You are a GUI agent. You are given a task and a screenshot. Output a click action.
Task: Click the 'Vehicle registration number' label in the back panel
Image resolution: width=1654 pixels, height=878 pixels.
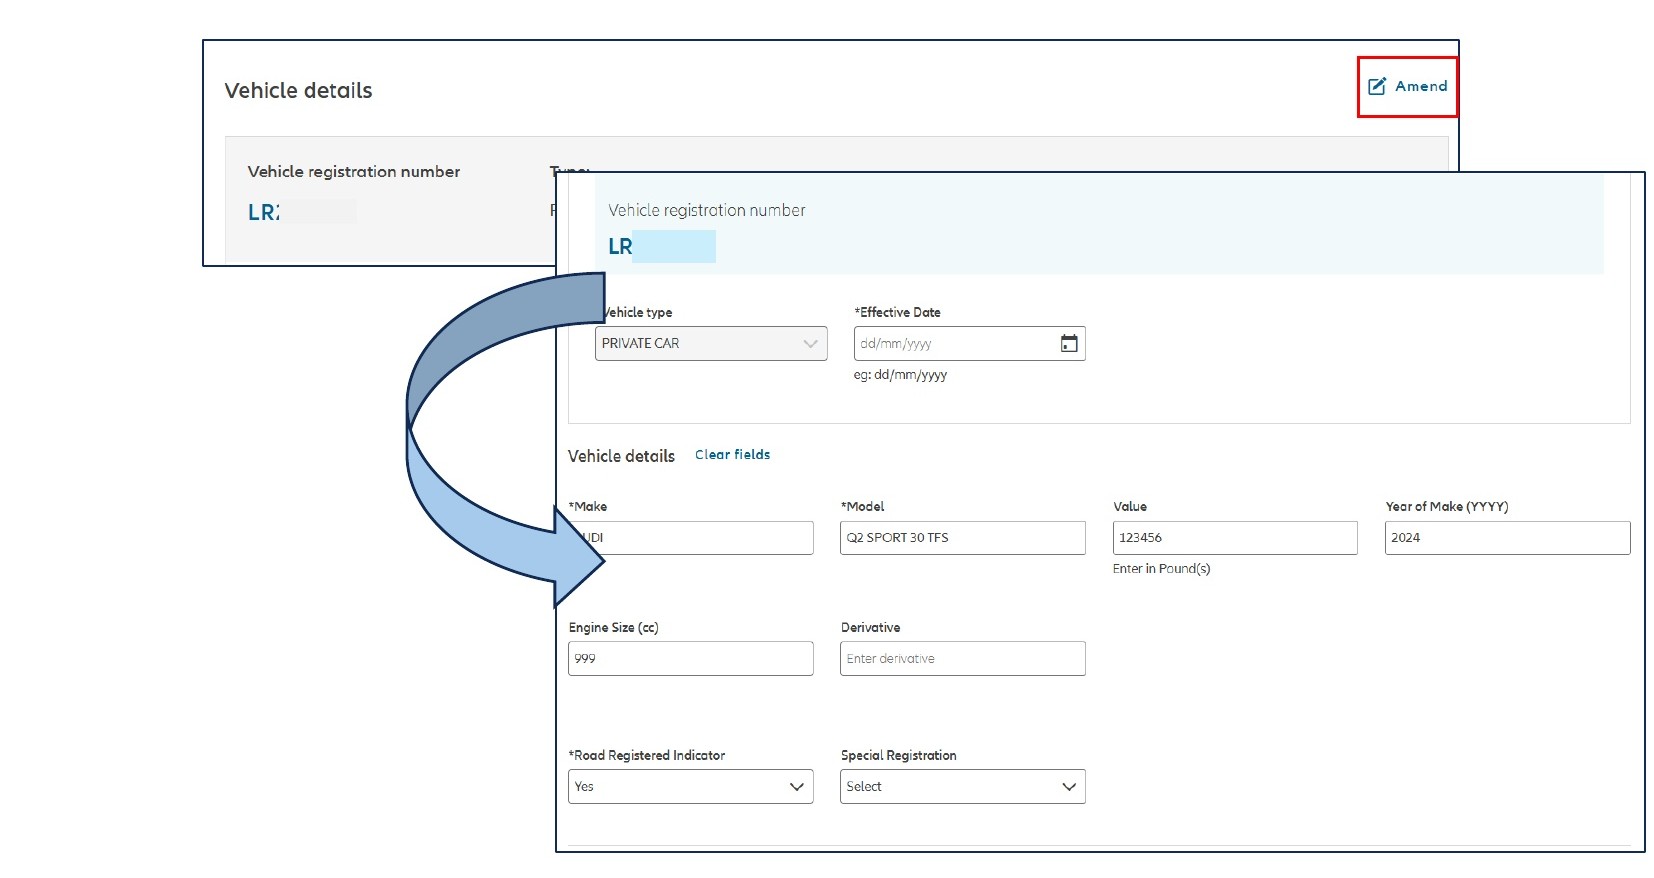[354, 171]
